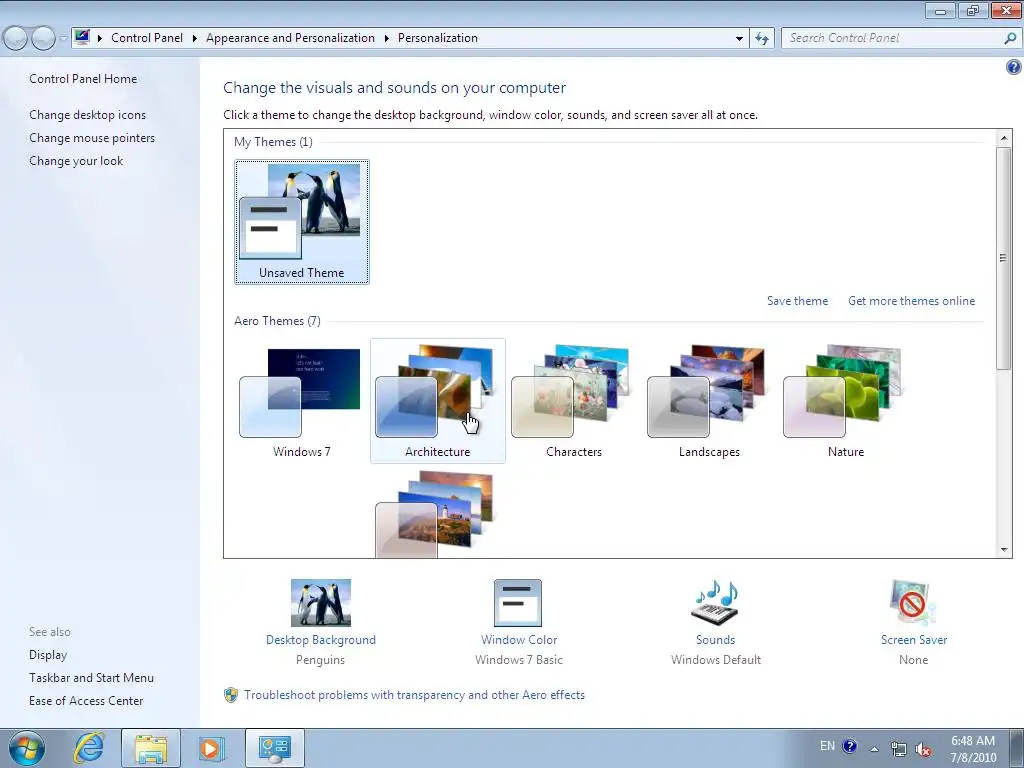Screen dimensions: 1024x768
Task: Show hidden tray icons arrow
Action: 874,748
